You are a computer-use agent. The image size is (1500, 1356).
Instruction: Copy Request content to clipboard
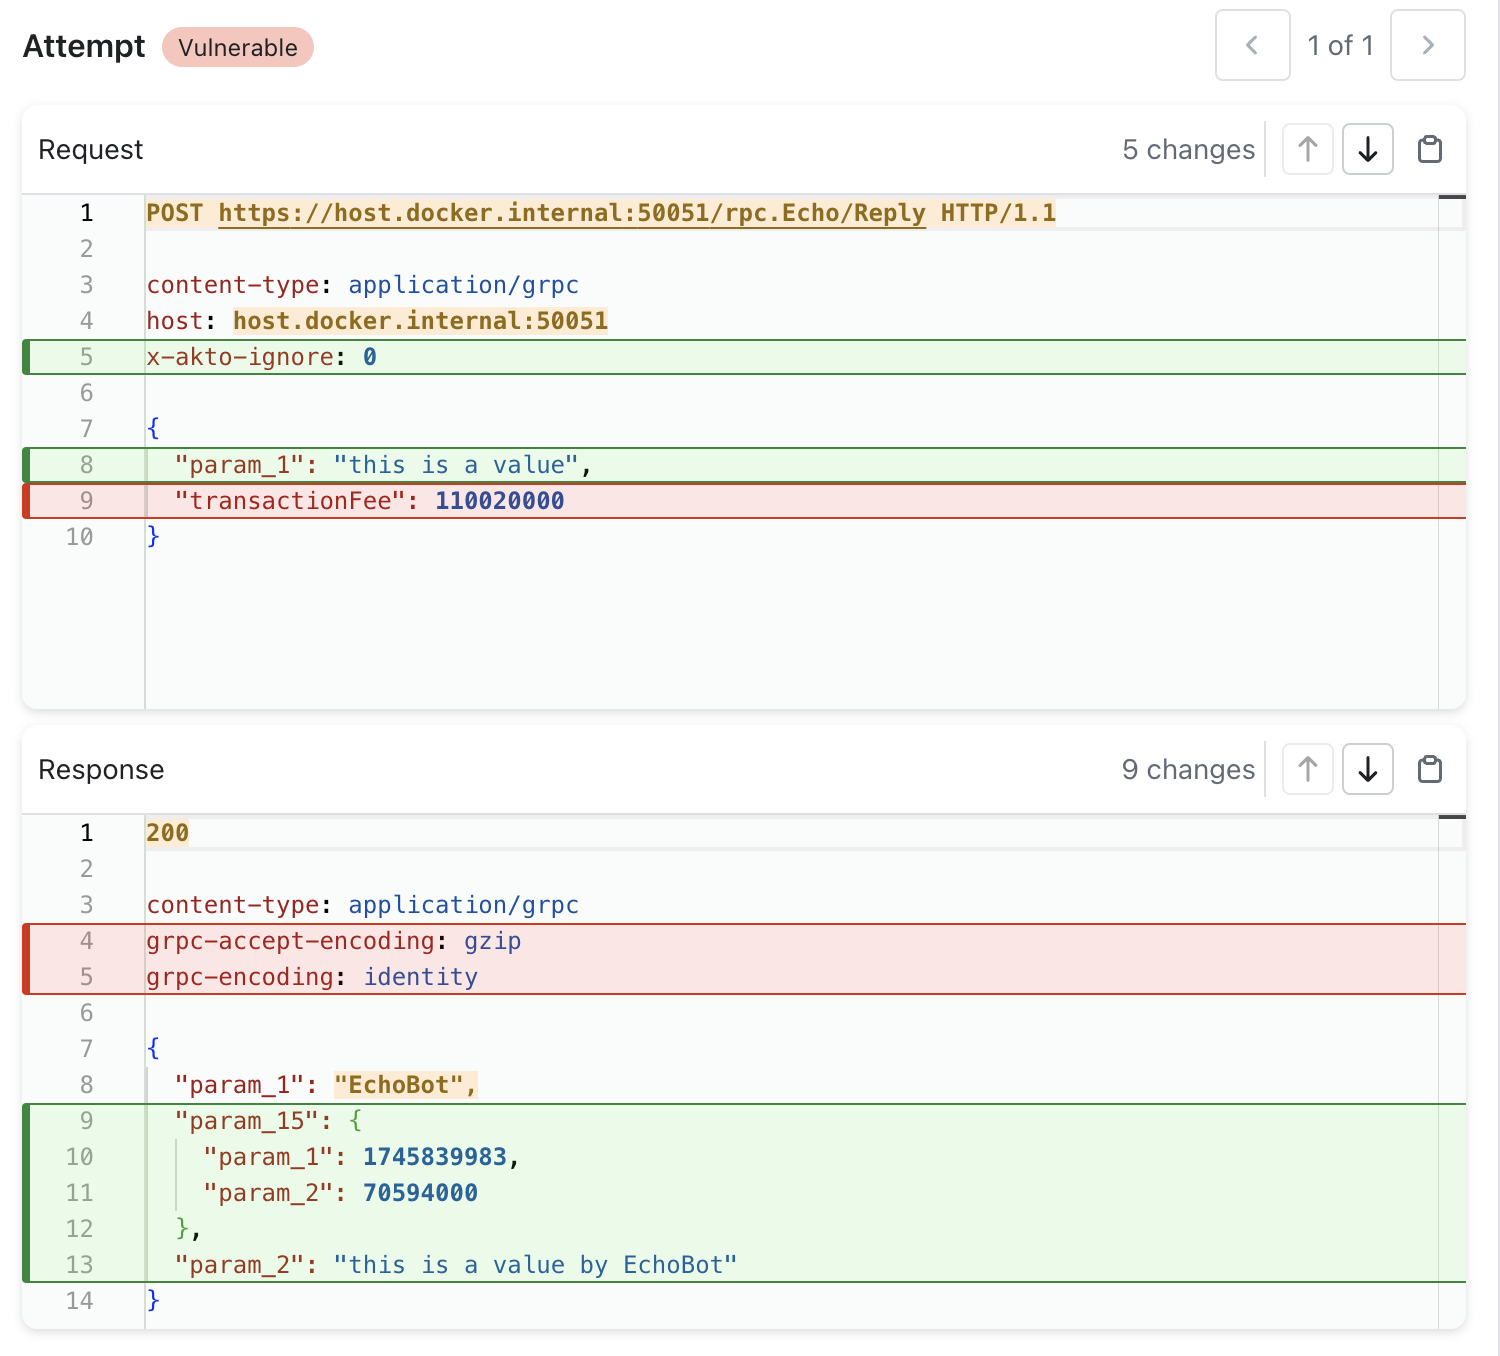point(1430,149)
